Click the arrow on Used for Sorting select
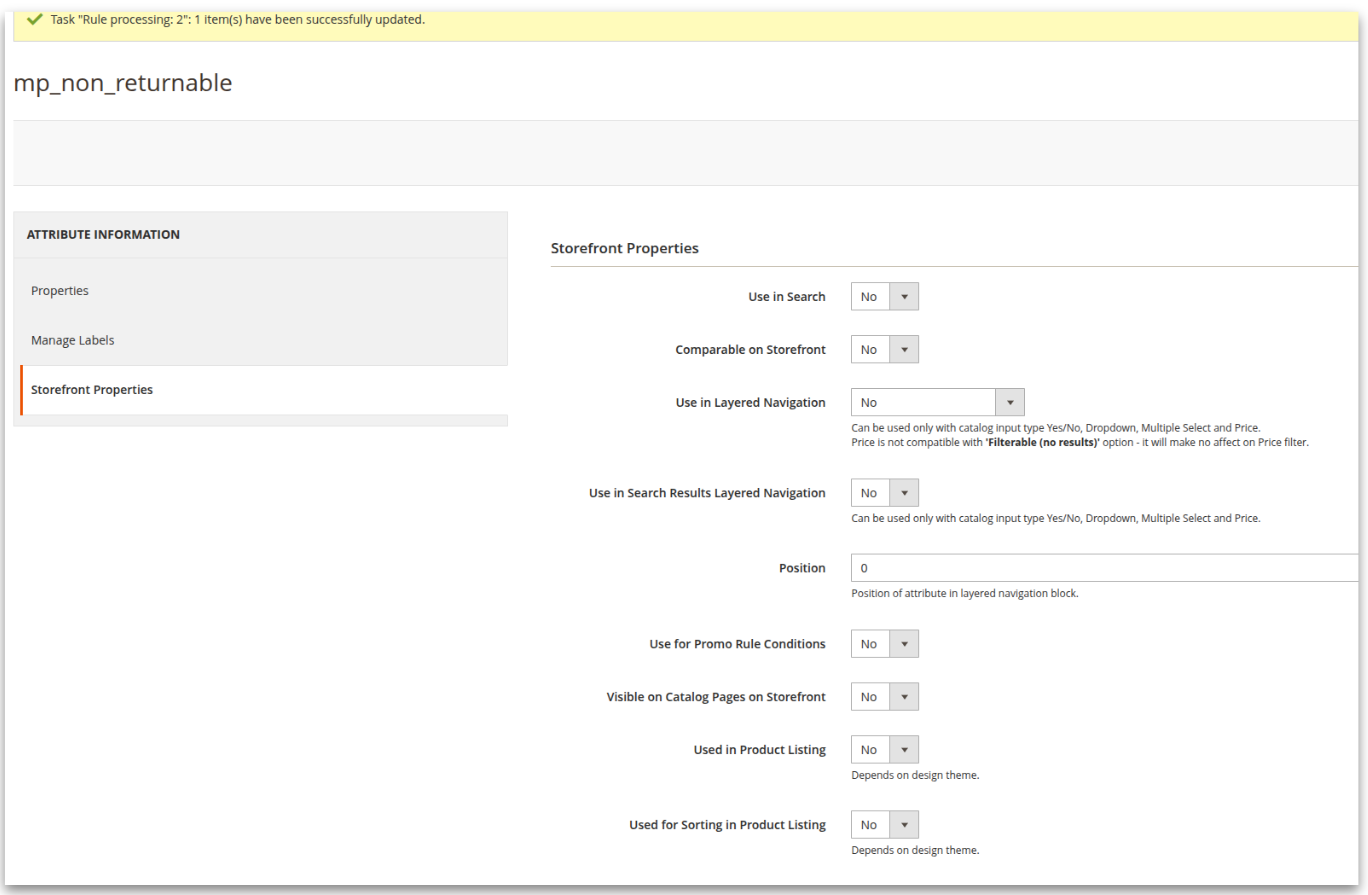The height and width of the screenshot is (895, 1368). 906,824
